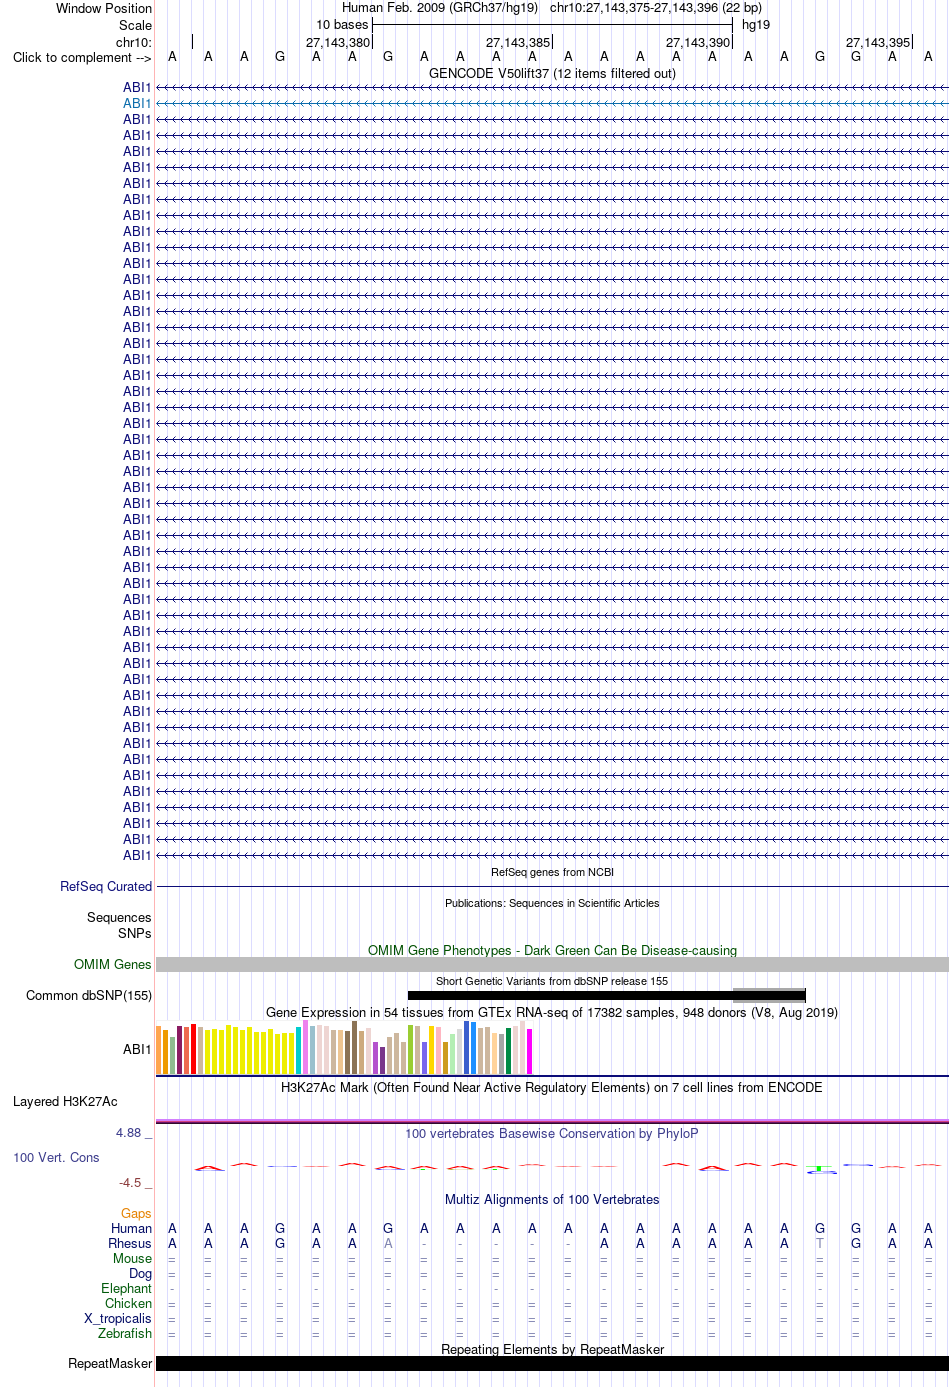The width and height of the screenshot is (950, 1387).
Task: Click the 27,143,380 position label
Action: [338, 42]
